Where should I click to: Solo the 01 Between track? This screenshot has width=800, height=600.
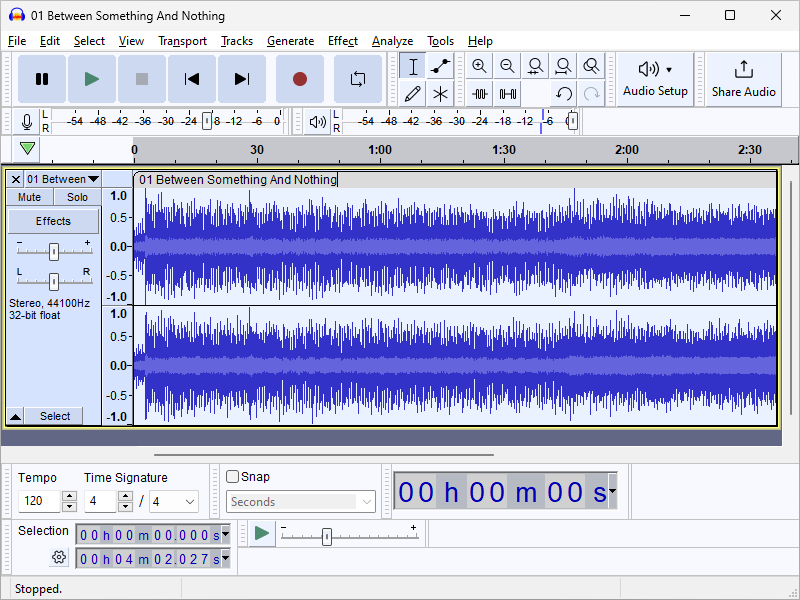point(77,197)
